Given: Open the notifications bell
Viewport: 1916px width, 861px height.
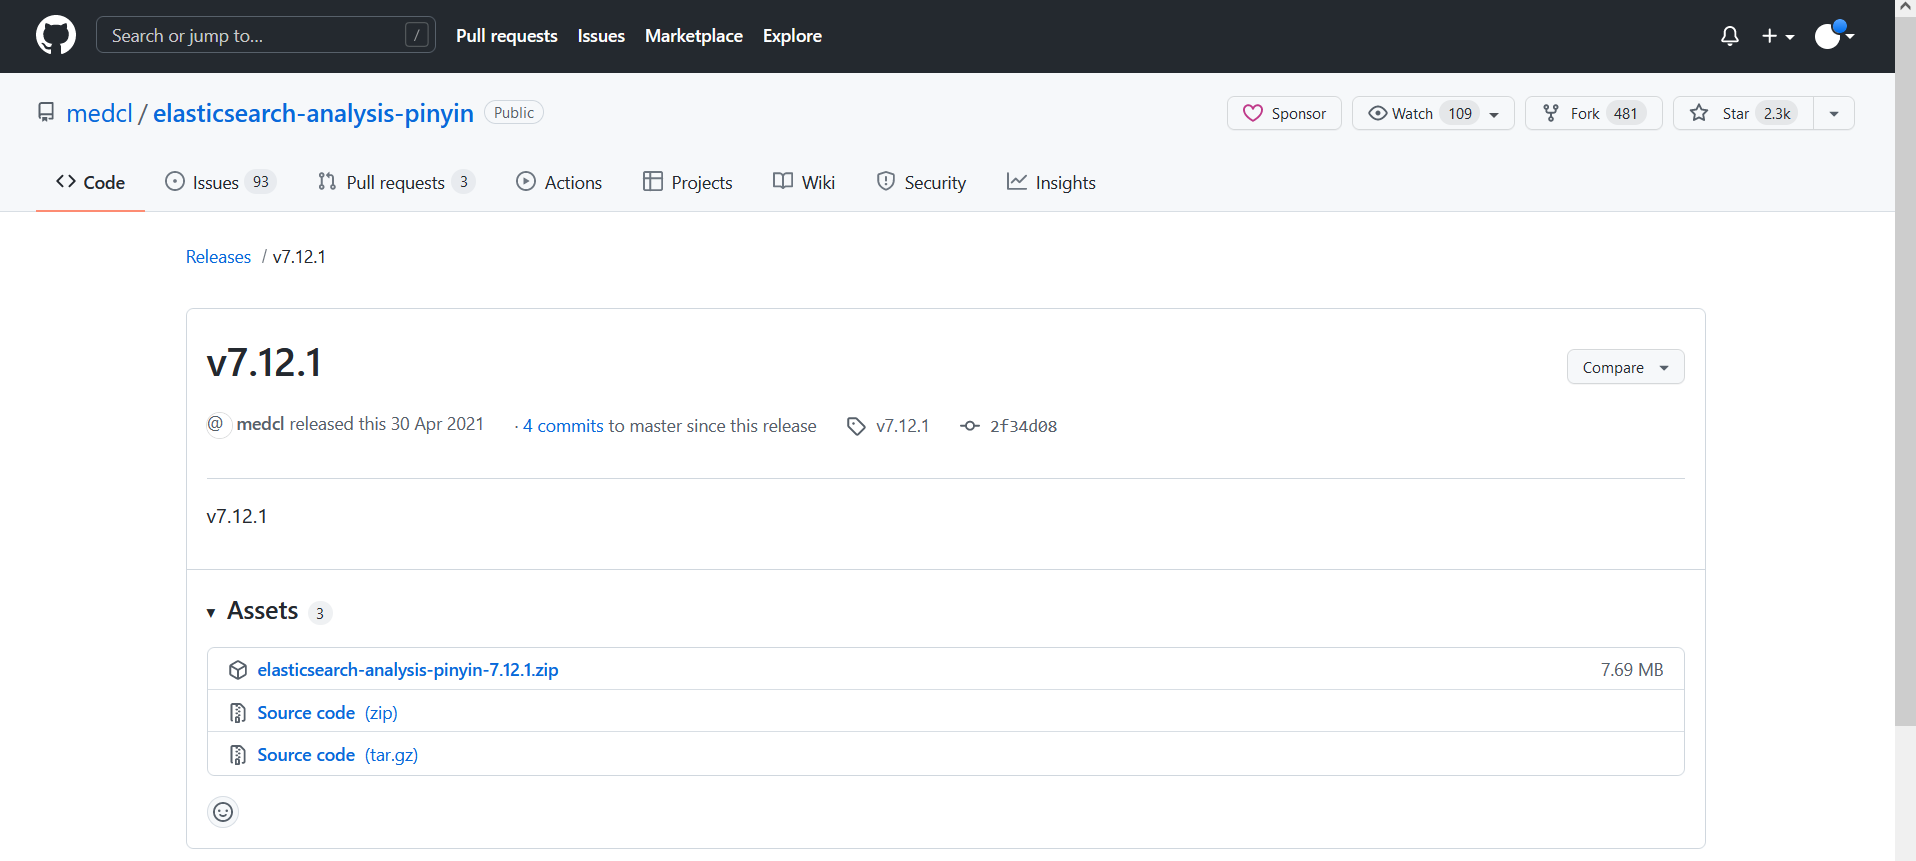Looking at the screenshot, I should pyautogui.click(x=1729, y=36).
